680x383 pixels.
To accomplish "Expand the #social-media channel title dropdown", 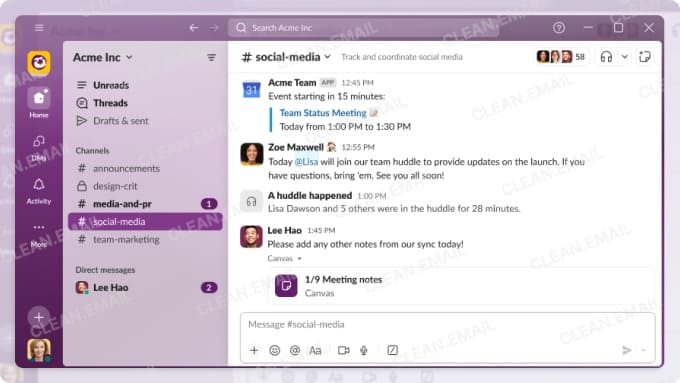I will coord(287,57).
